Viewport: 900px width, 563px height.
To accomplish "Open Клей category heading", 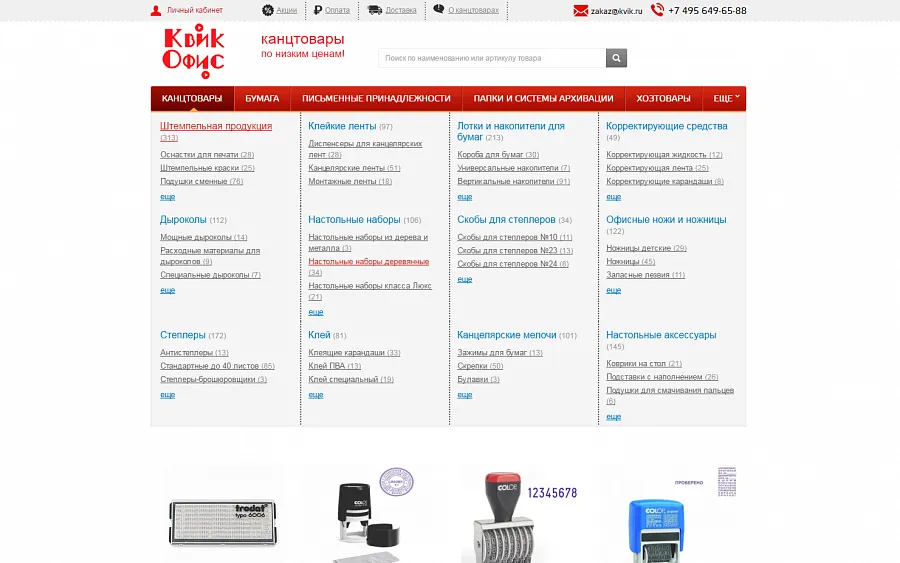I will pyautogui.click(x=319, y=335).
